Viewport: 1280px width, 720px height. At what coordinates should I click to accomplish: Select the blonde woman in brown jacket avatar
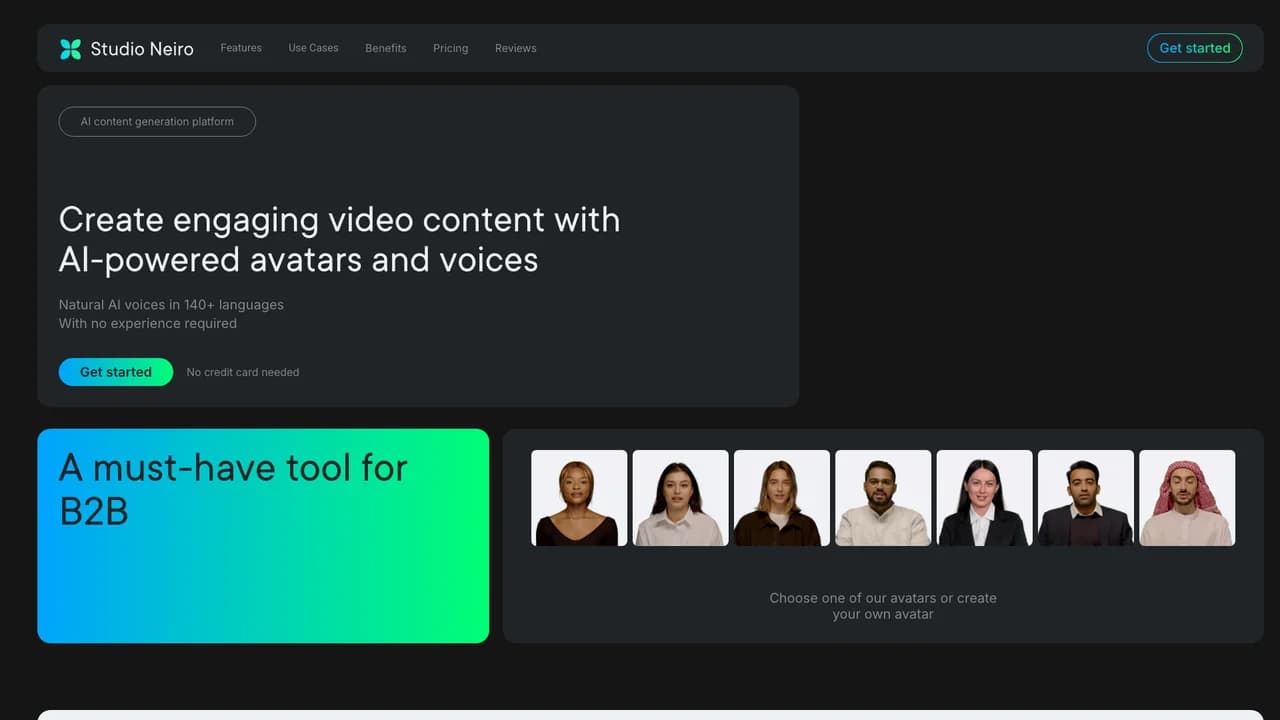[782, 498]
